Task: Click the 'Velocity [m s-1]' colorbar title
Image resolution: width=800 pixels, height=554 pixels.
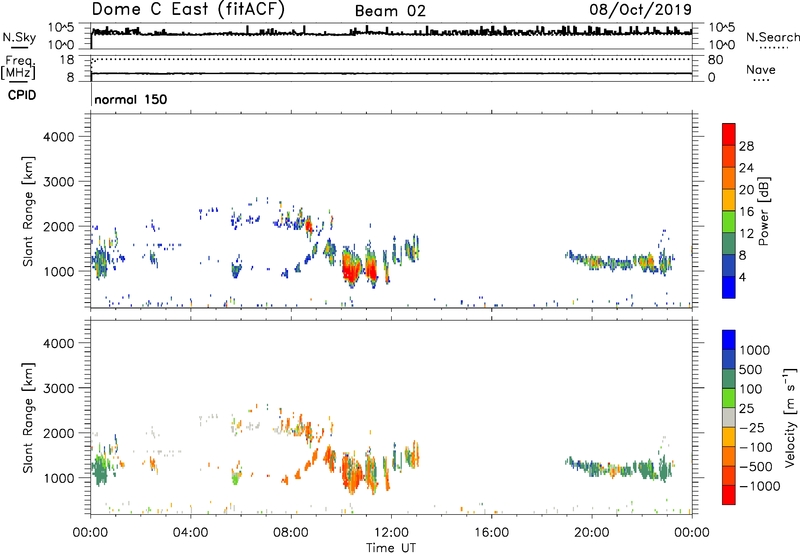Action: [790, 417]
